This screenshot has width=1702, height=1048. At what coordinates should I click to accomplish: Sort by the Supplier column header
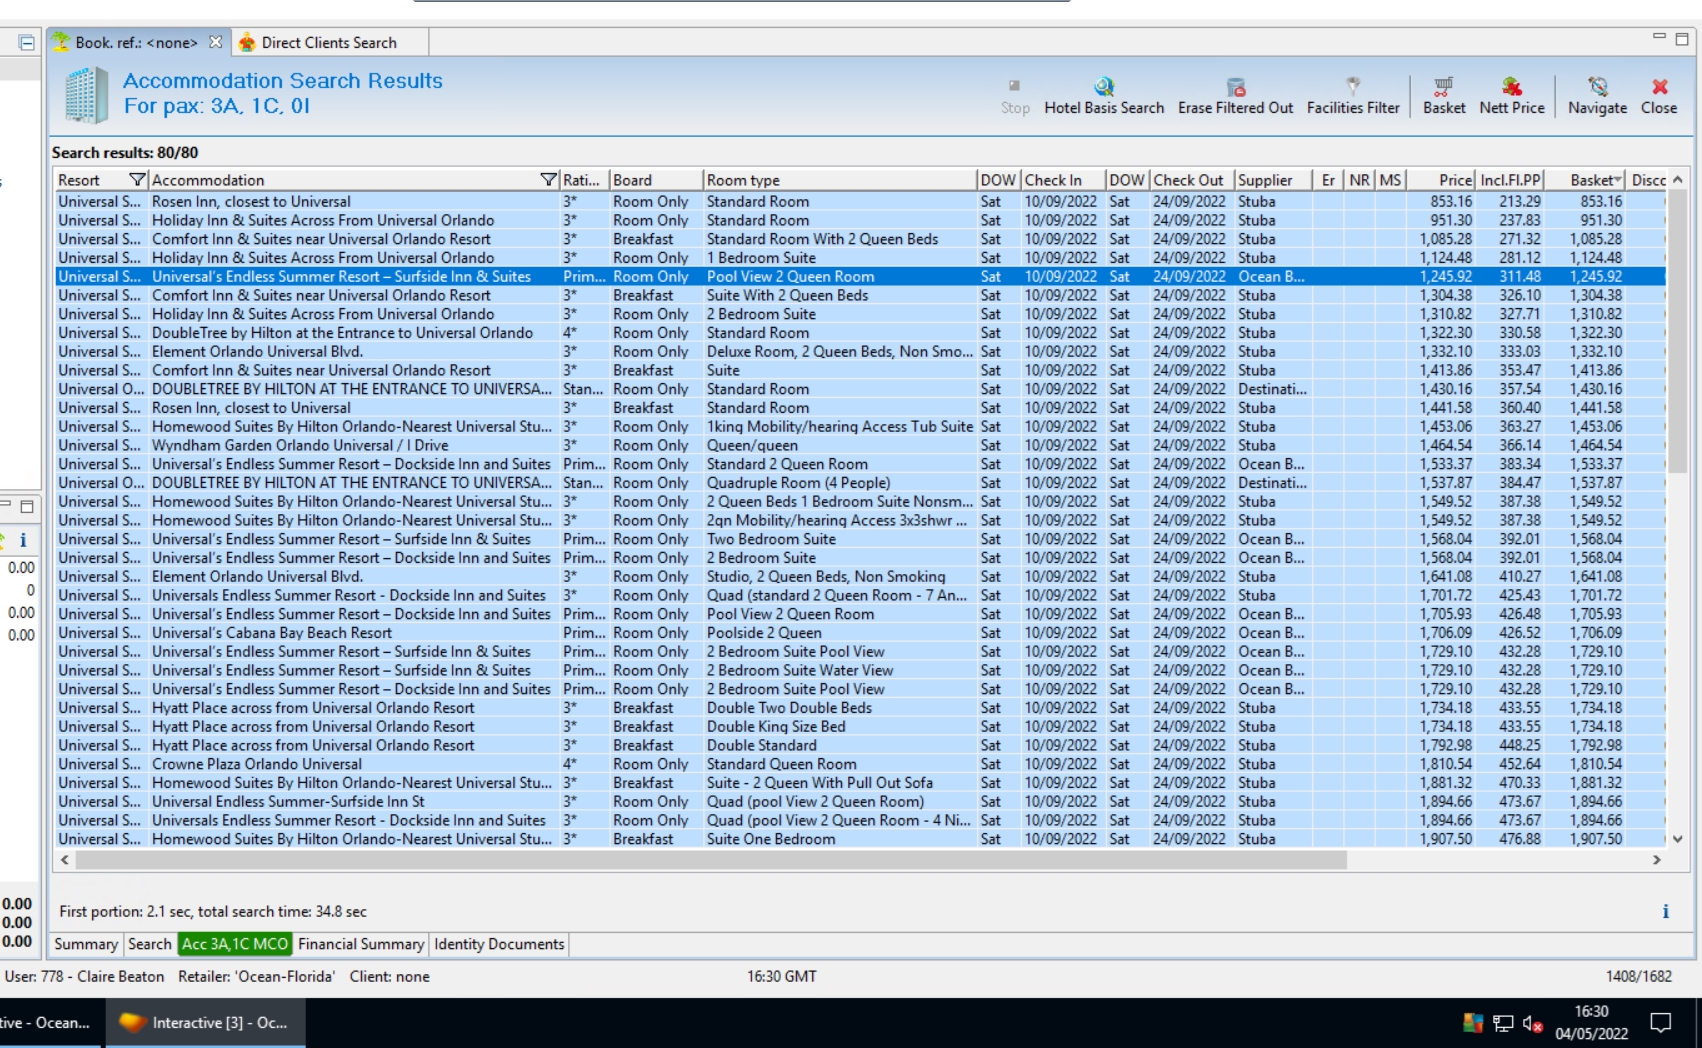click(1273, 180)
